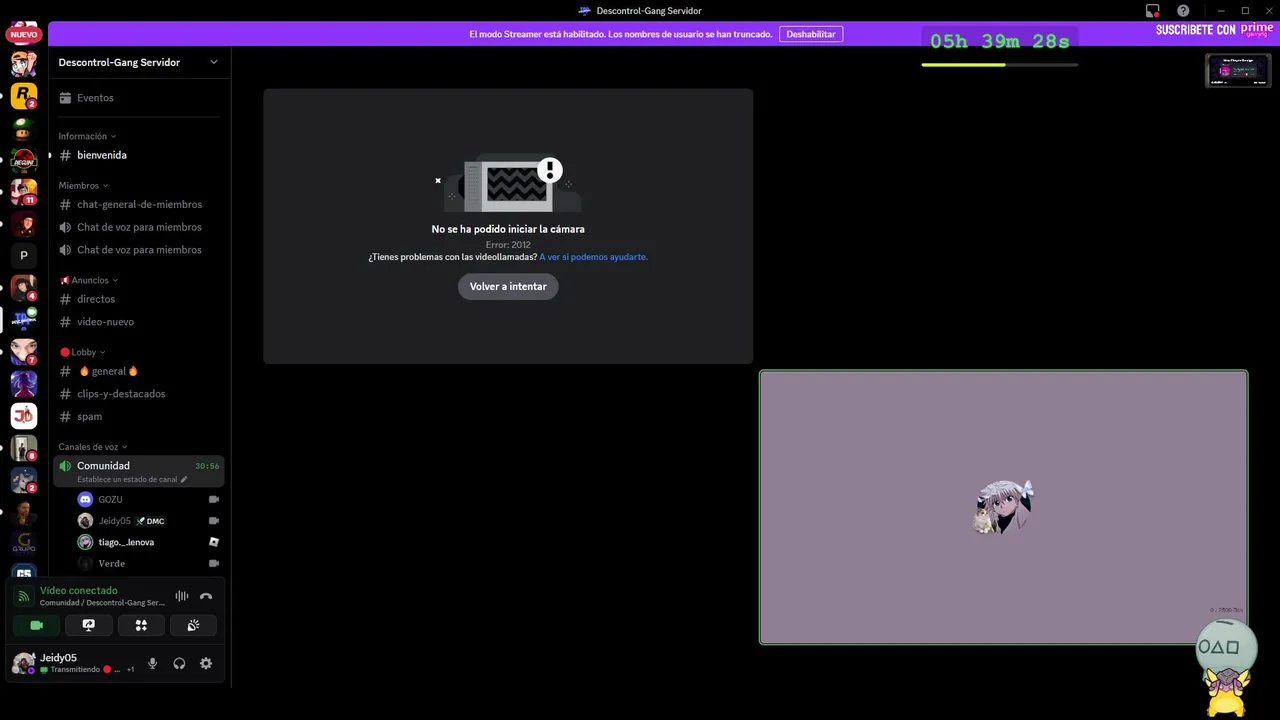The height and width of the screenshot is (720, 1280).
Task: Click the calendar icon next to Eventos
Action: (x=65, y=98)
